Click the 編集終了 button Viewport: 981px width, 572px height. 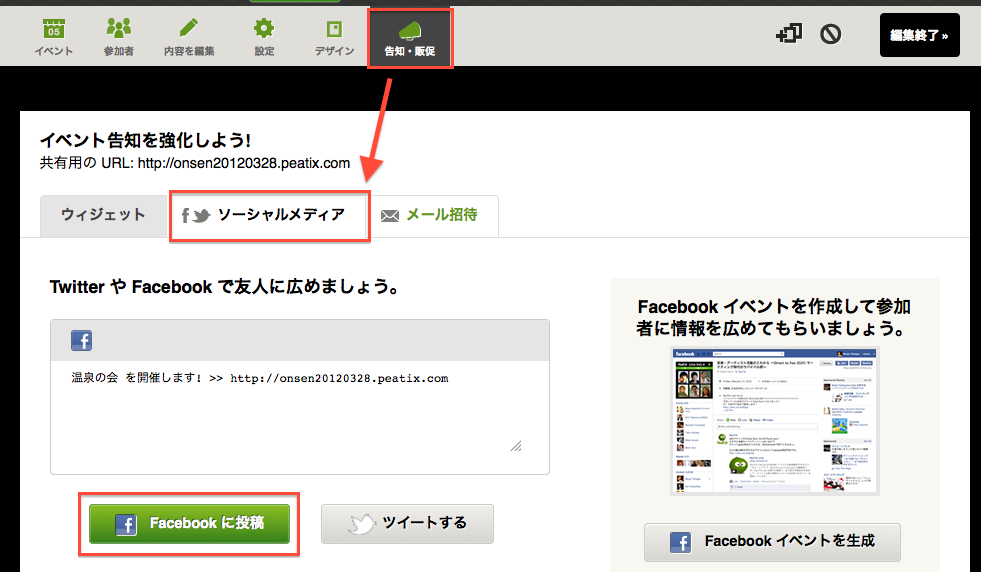[x=919, y=35]
